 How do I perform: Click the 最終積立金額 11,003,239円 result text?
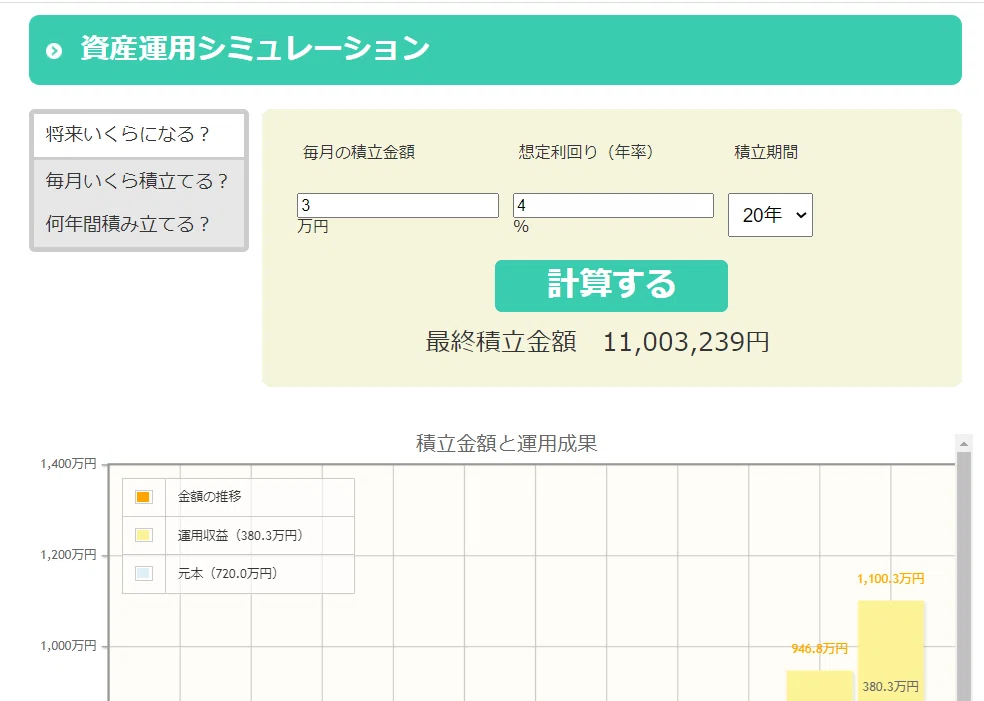click(x=597, y=342)
